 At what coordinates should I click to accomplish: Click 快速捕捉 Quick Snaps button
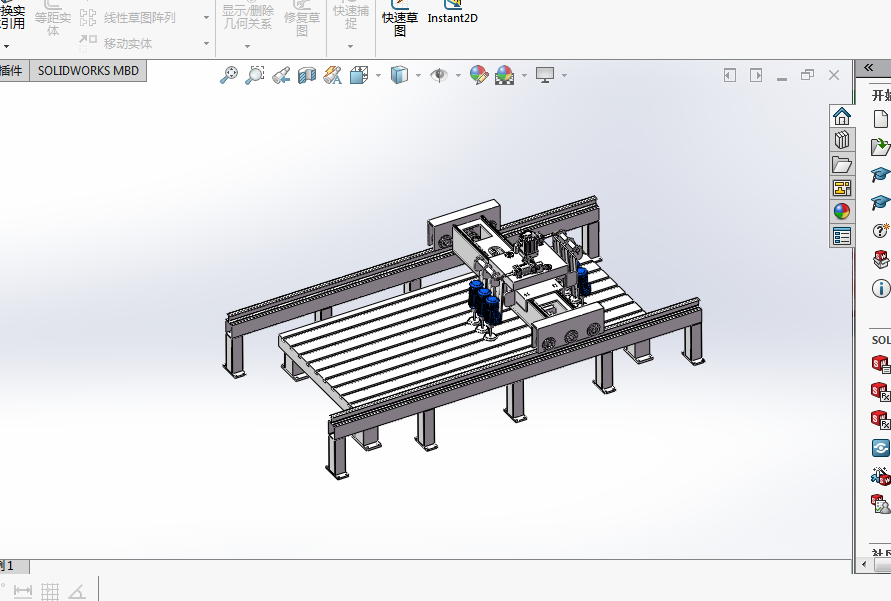(x=351, y=17)
